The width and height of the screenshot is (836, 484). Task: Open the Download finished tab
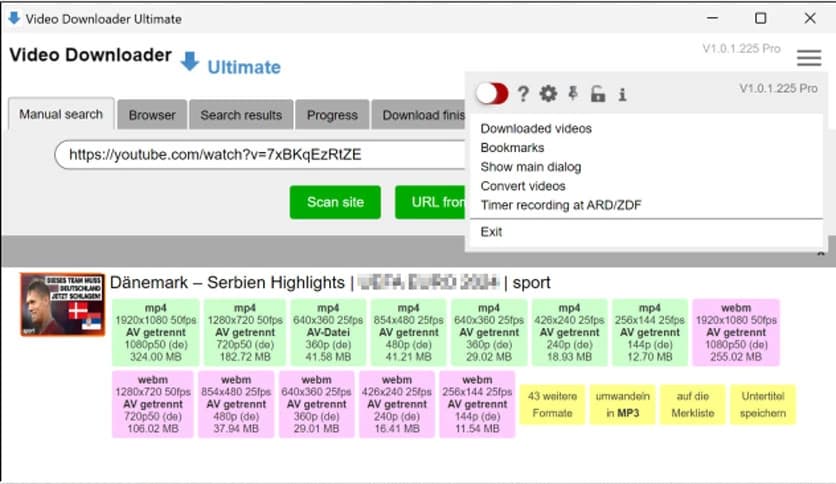click(x=419, y=115)
